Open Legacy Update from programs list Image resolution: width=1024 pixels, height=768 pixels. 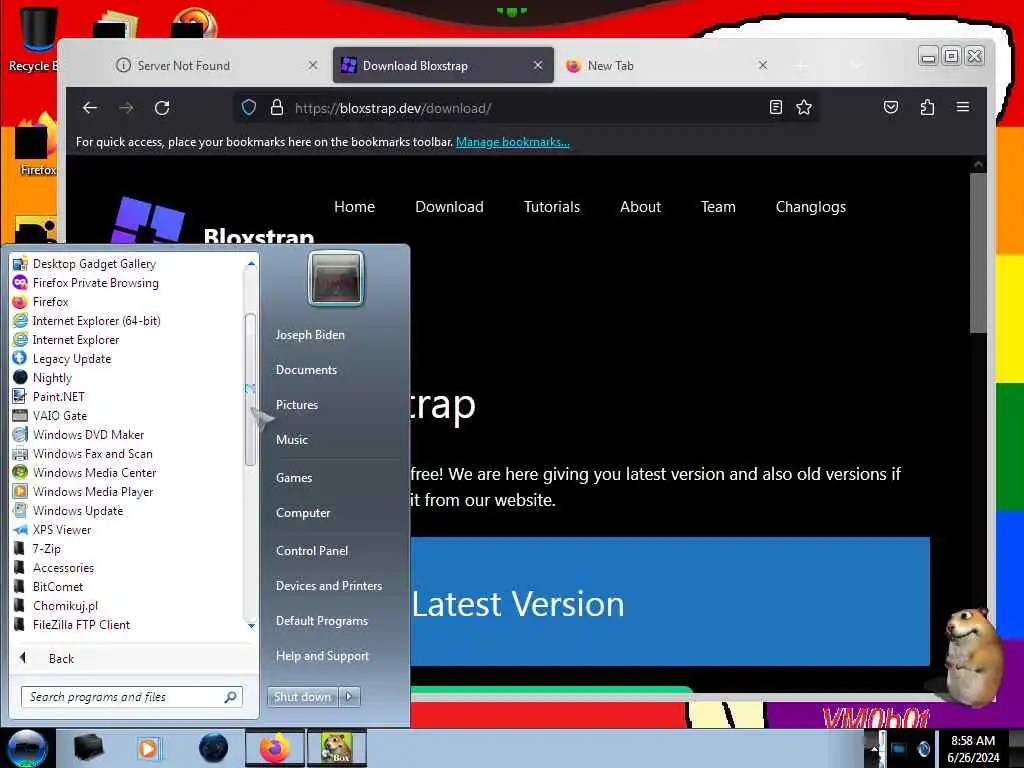tap(127, 359)
